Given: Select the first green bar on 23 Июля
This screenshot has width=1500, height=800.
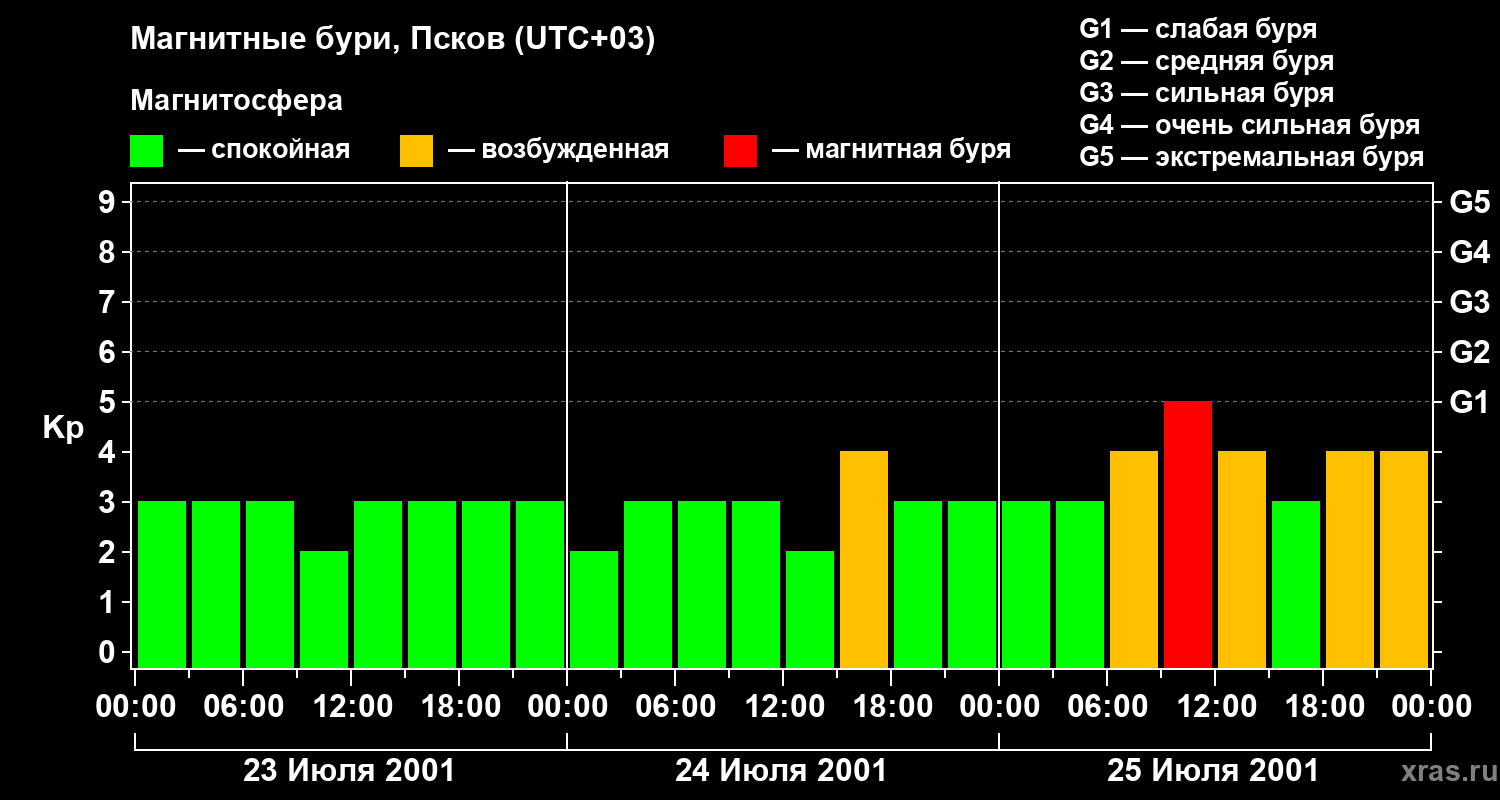Looking at the screenshot, I should tap(162, 584).
